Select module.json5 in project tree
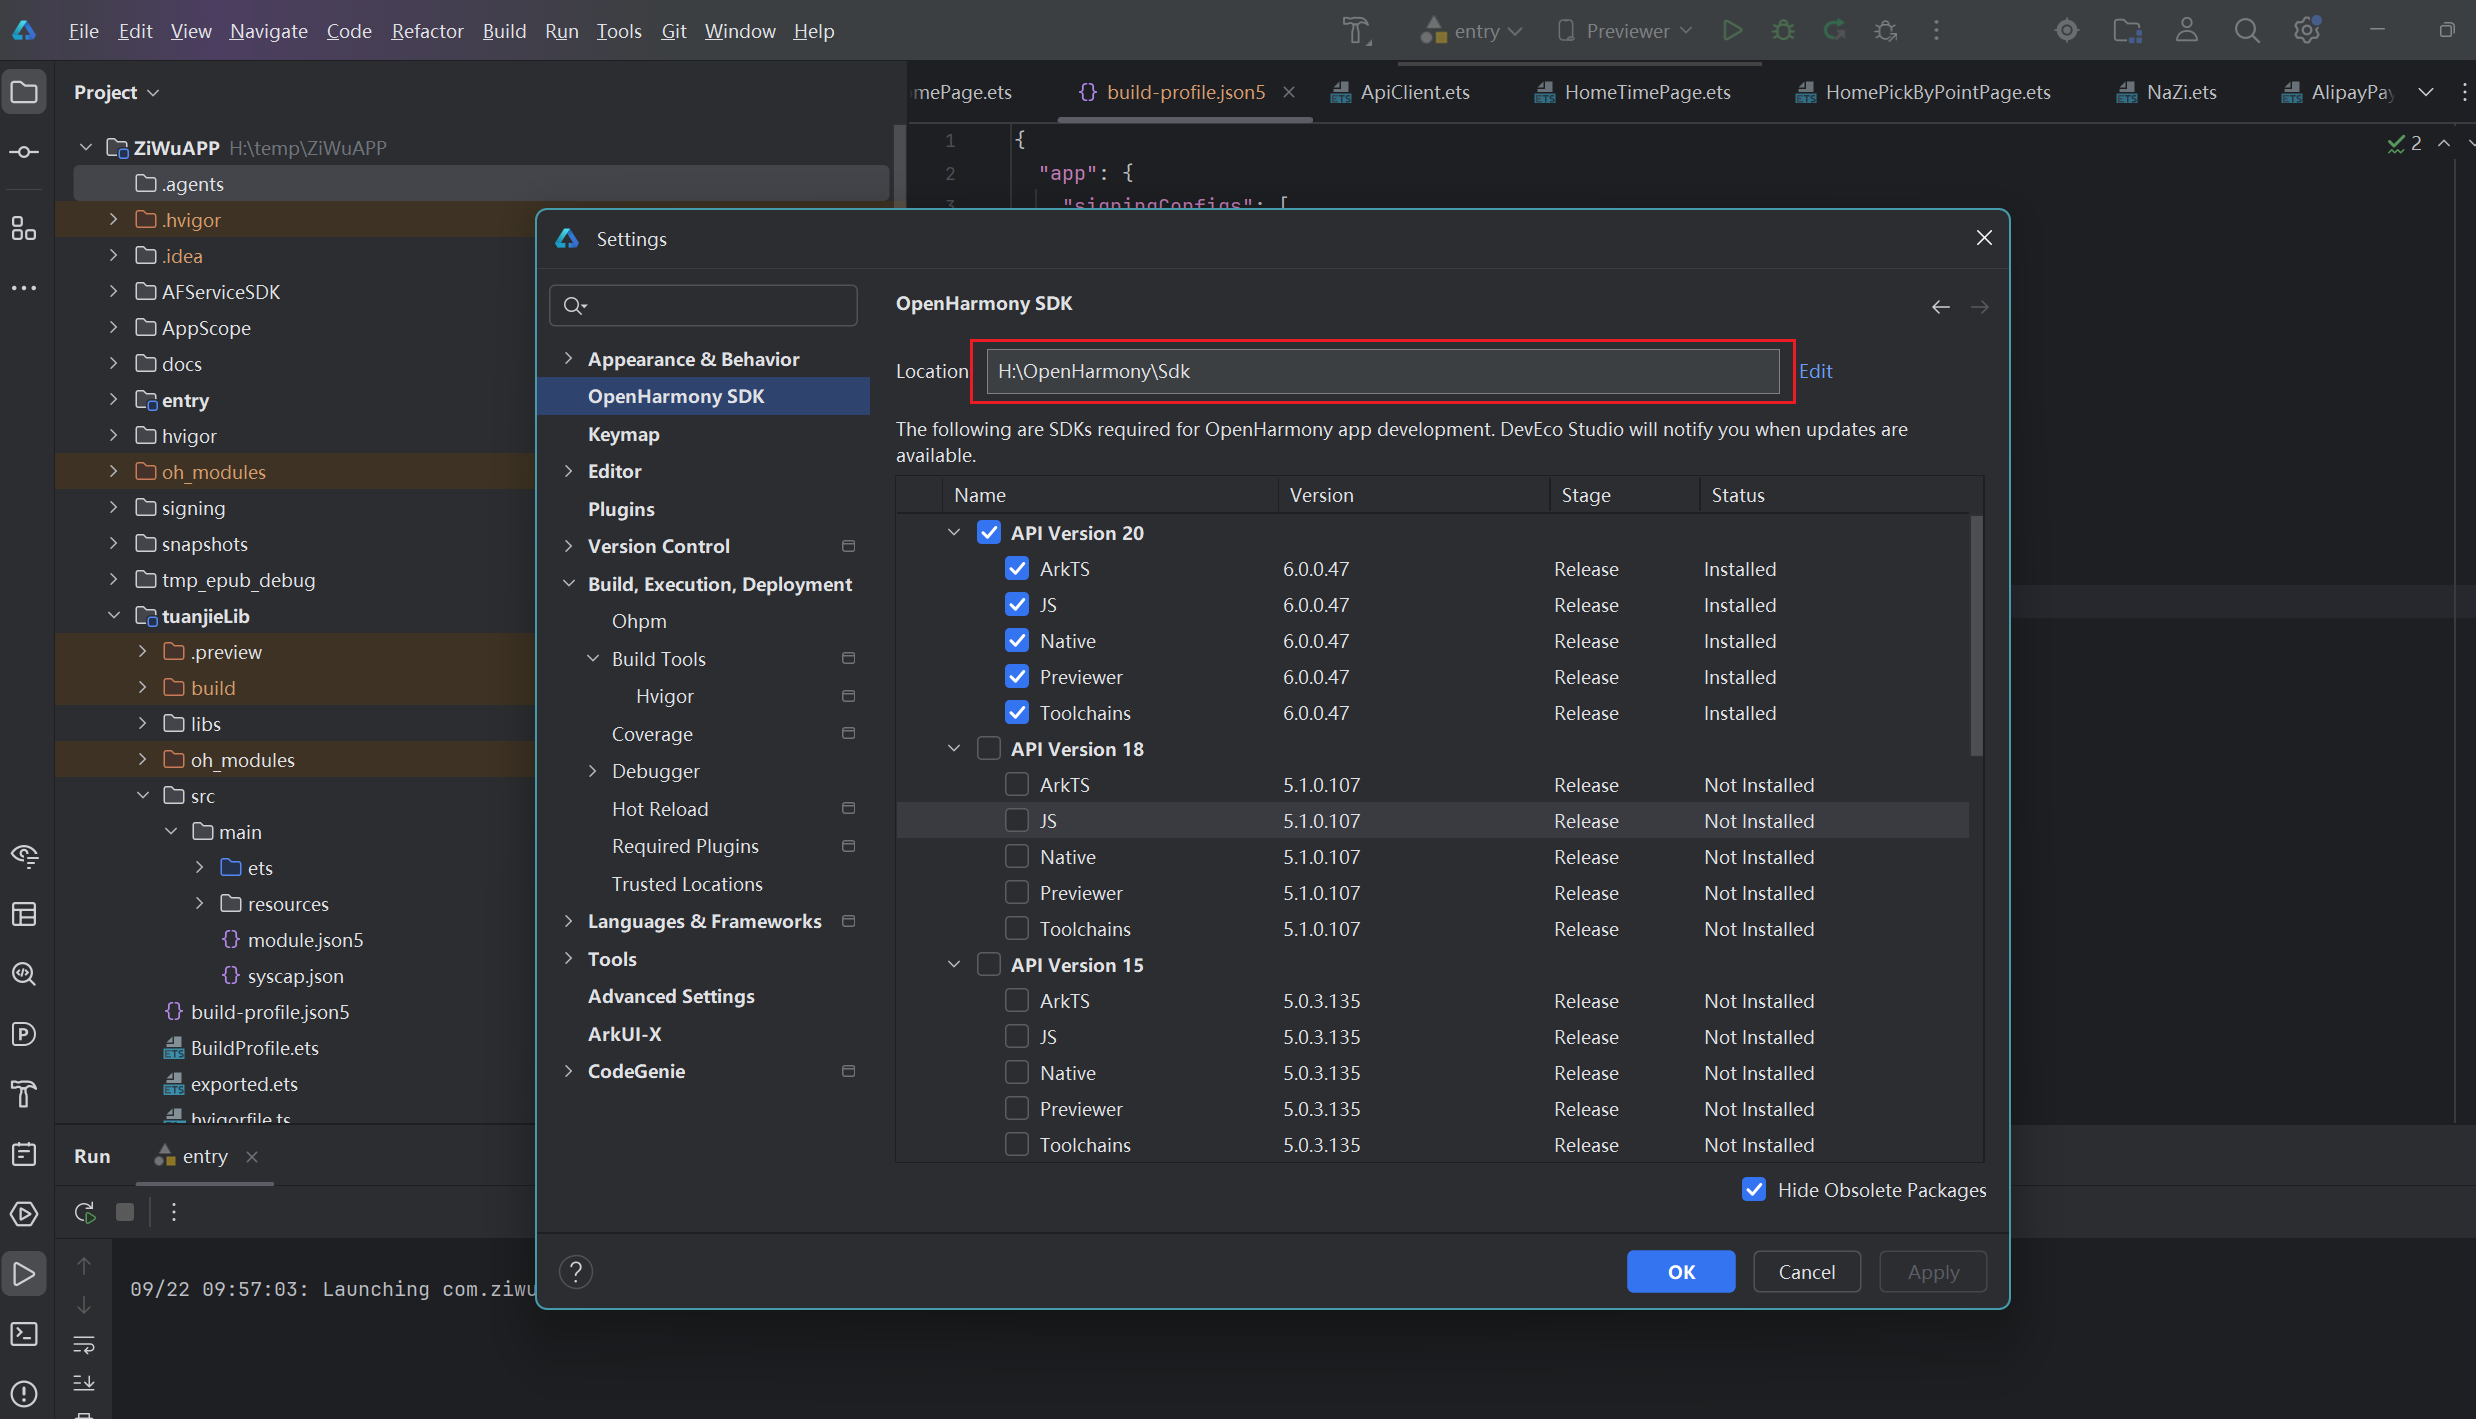The height and width of the screenshot is (1419, 2476). [x=305, y=940]
